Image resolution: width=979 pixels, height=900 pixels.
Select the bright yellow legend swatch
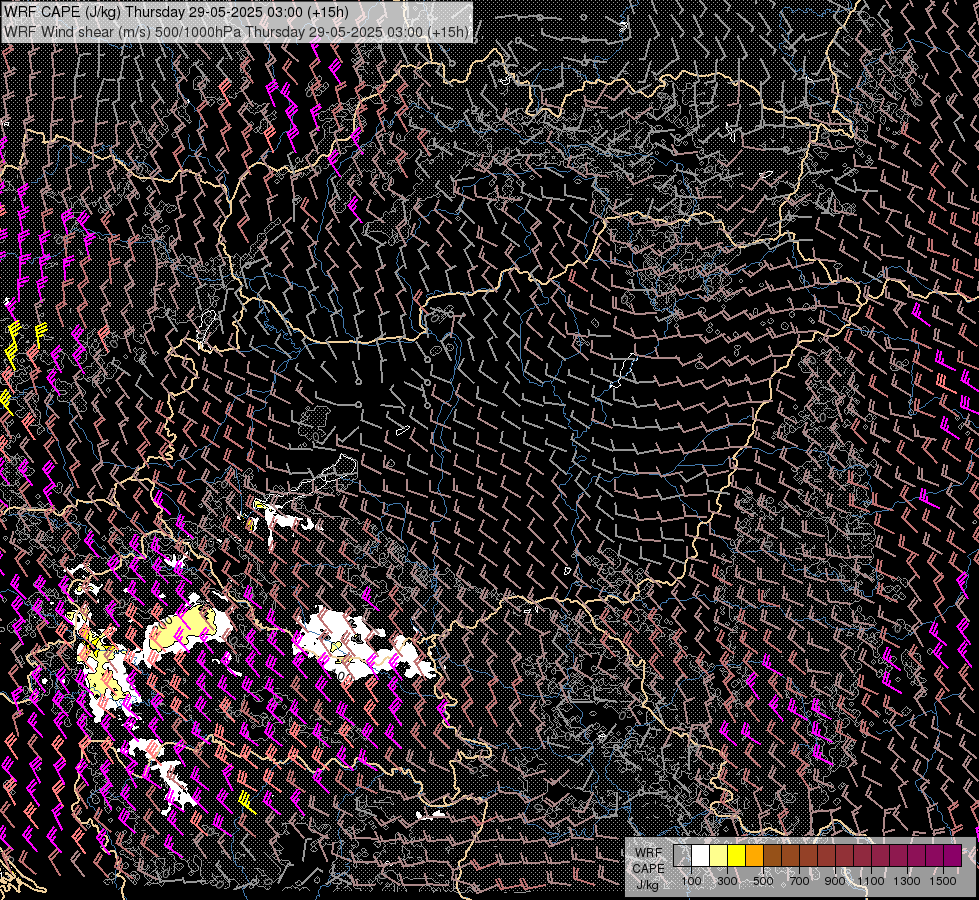point(737,855)
